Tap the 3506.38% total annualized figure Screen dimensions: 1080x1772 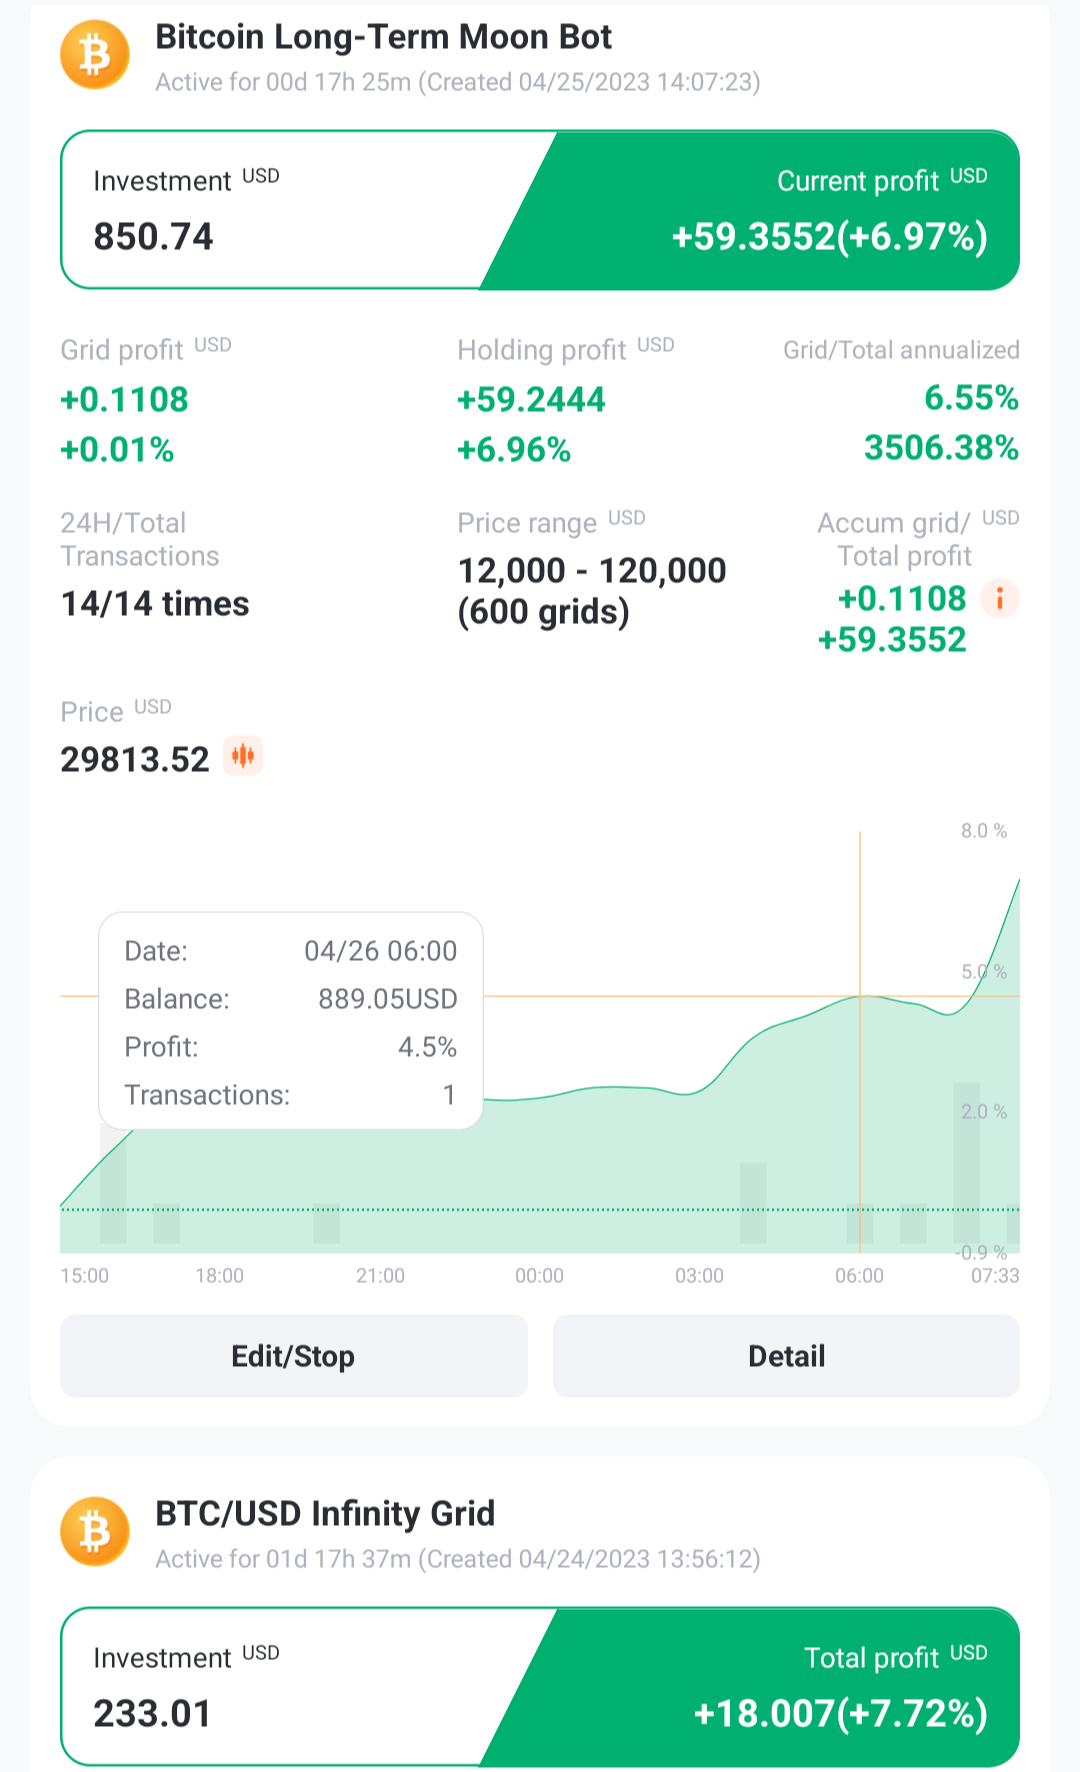[x=941, y=448]
